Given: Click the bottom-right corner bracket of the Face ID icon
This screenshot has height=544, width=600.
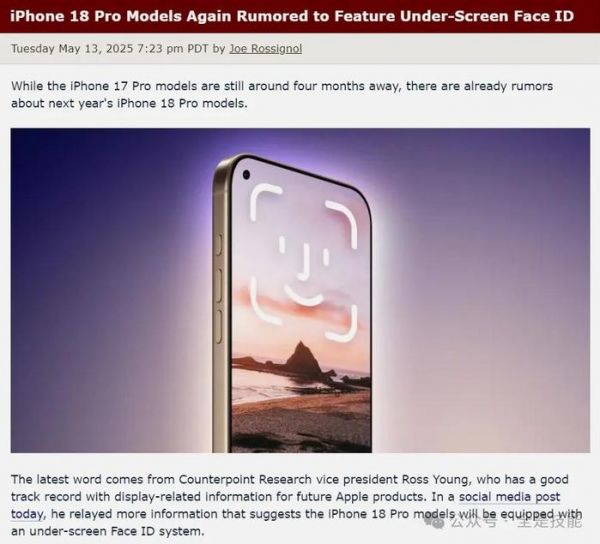Looking at the screenshot, I should [x=342, y=323].
